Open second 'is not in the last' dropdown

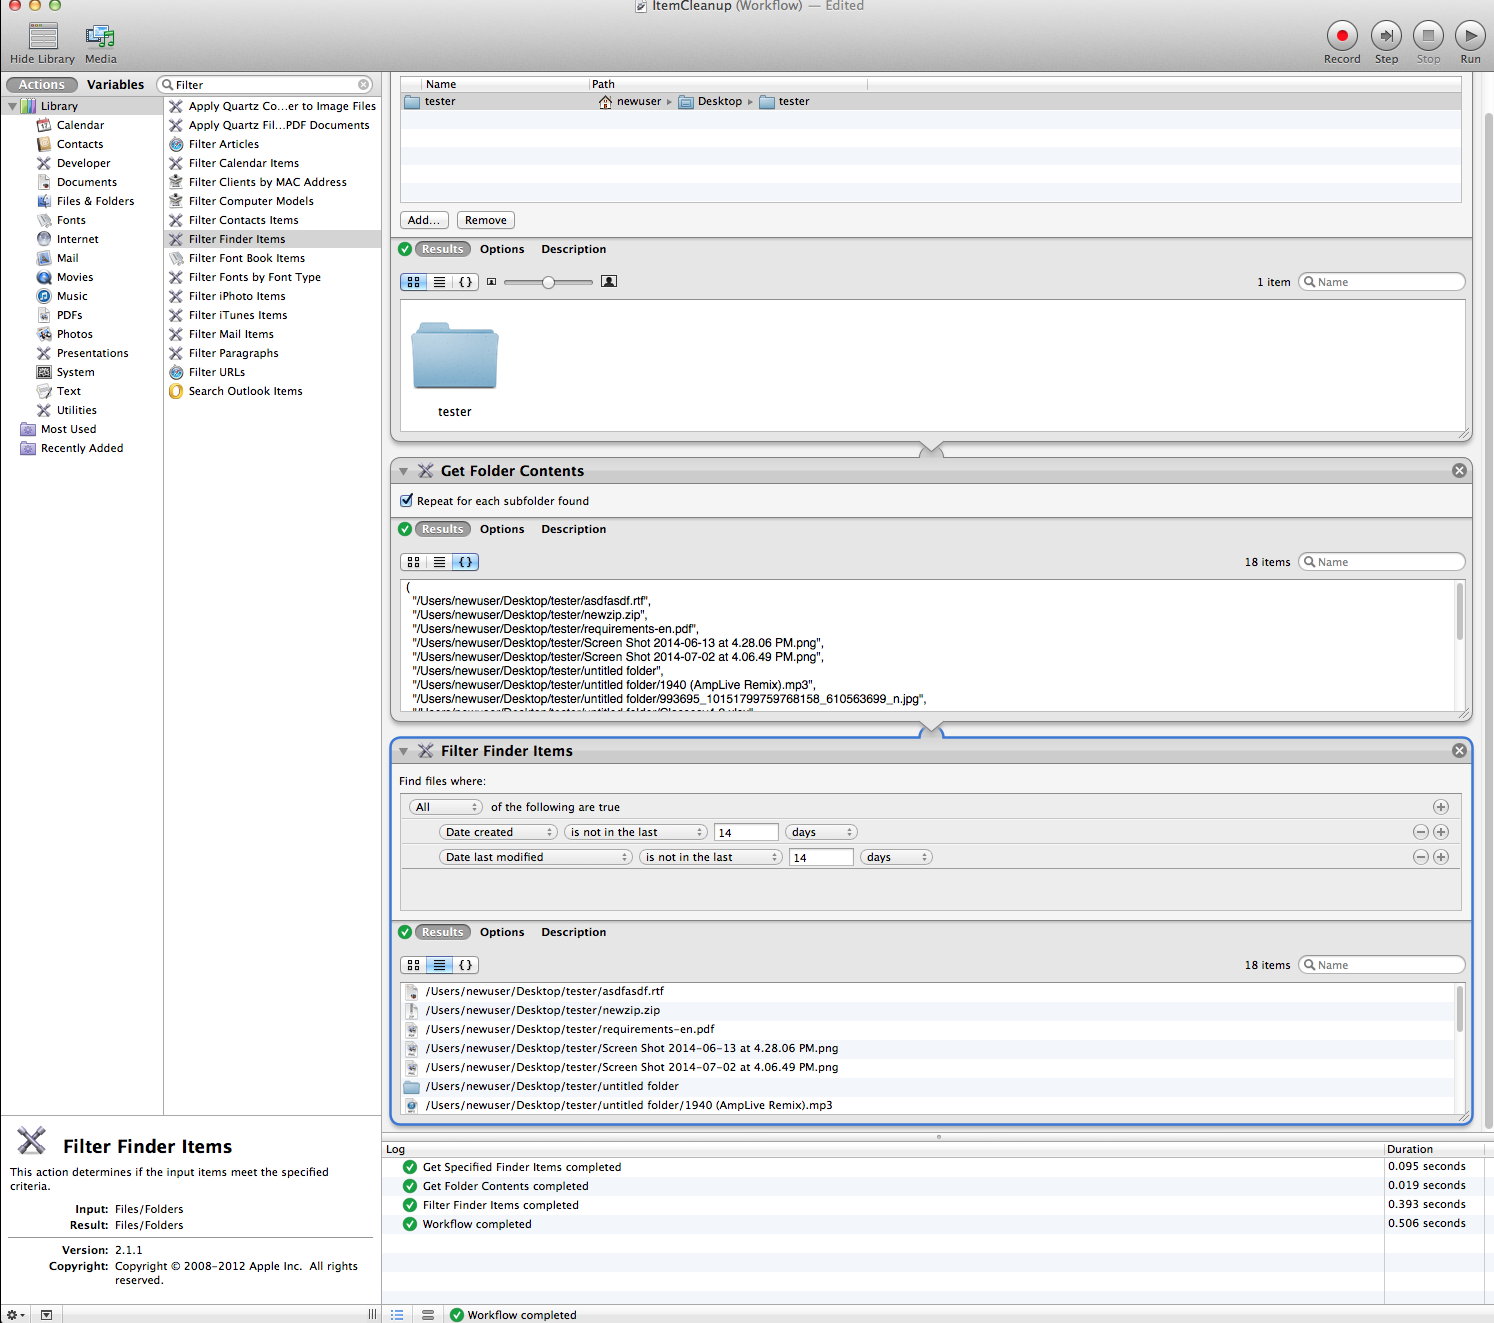pyautogui.click(x=711, y=857)
